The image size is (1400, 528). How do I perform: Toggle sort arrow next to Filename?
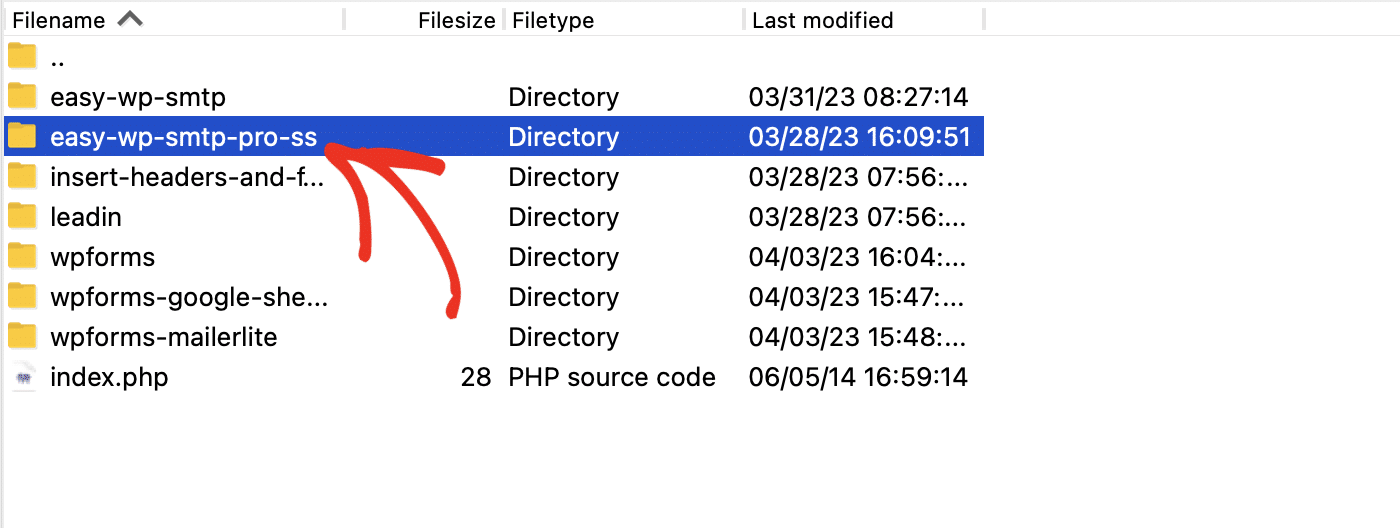click(131, 19)
